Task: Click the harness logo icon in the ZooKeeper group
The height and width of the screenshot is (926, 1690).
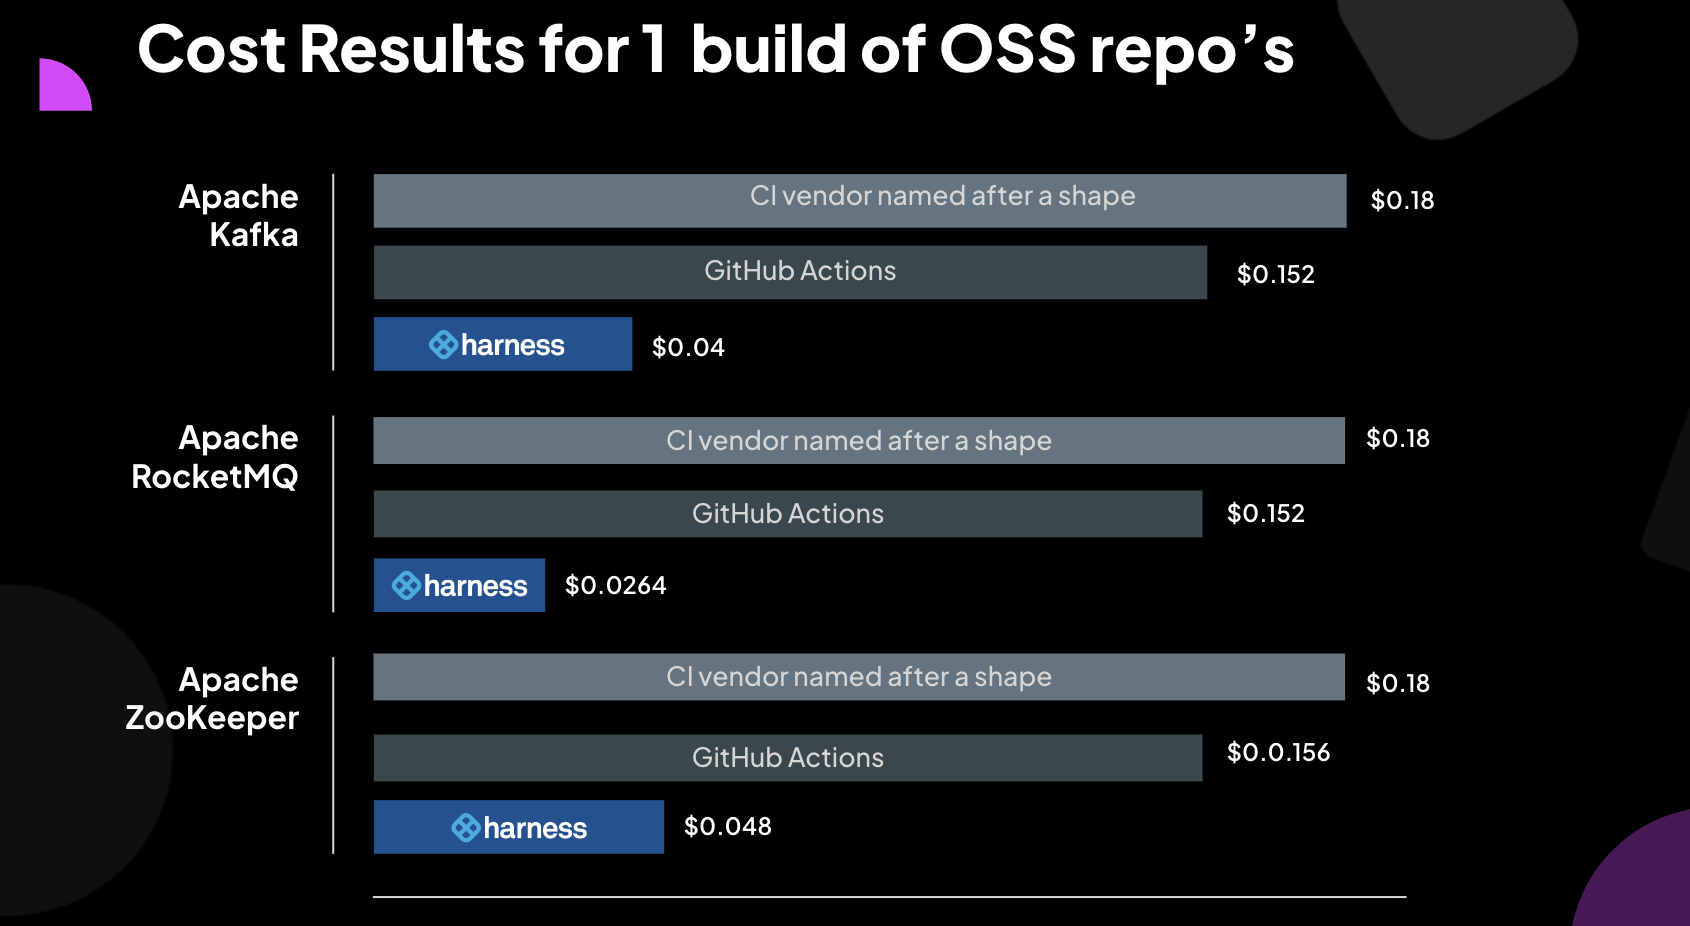Action: click(x=466, y=828)
